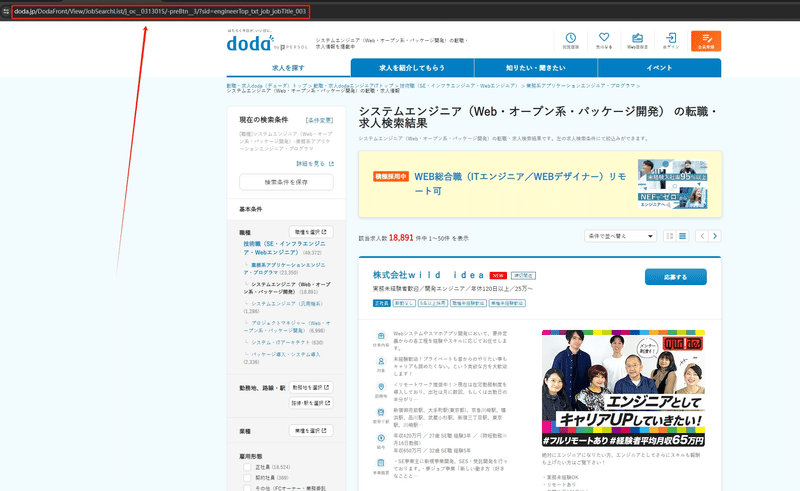The height and width of the screenshot is (491, 800).
Task: Go to next results page arrow
Action: coord(715,236)
